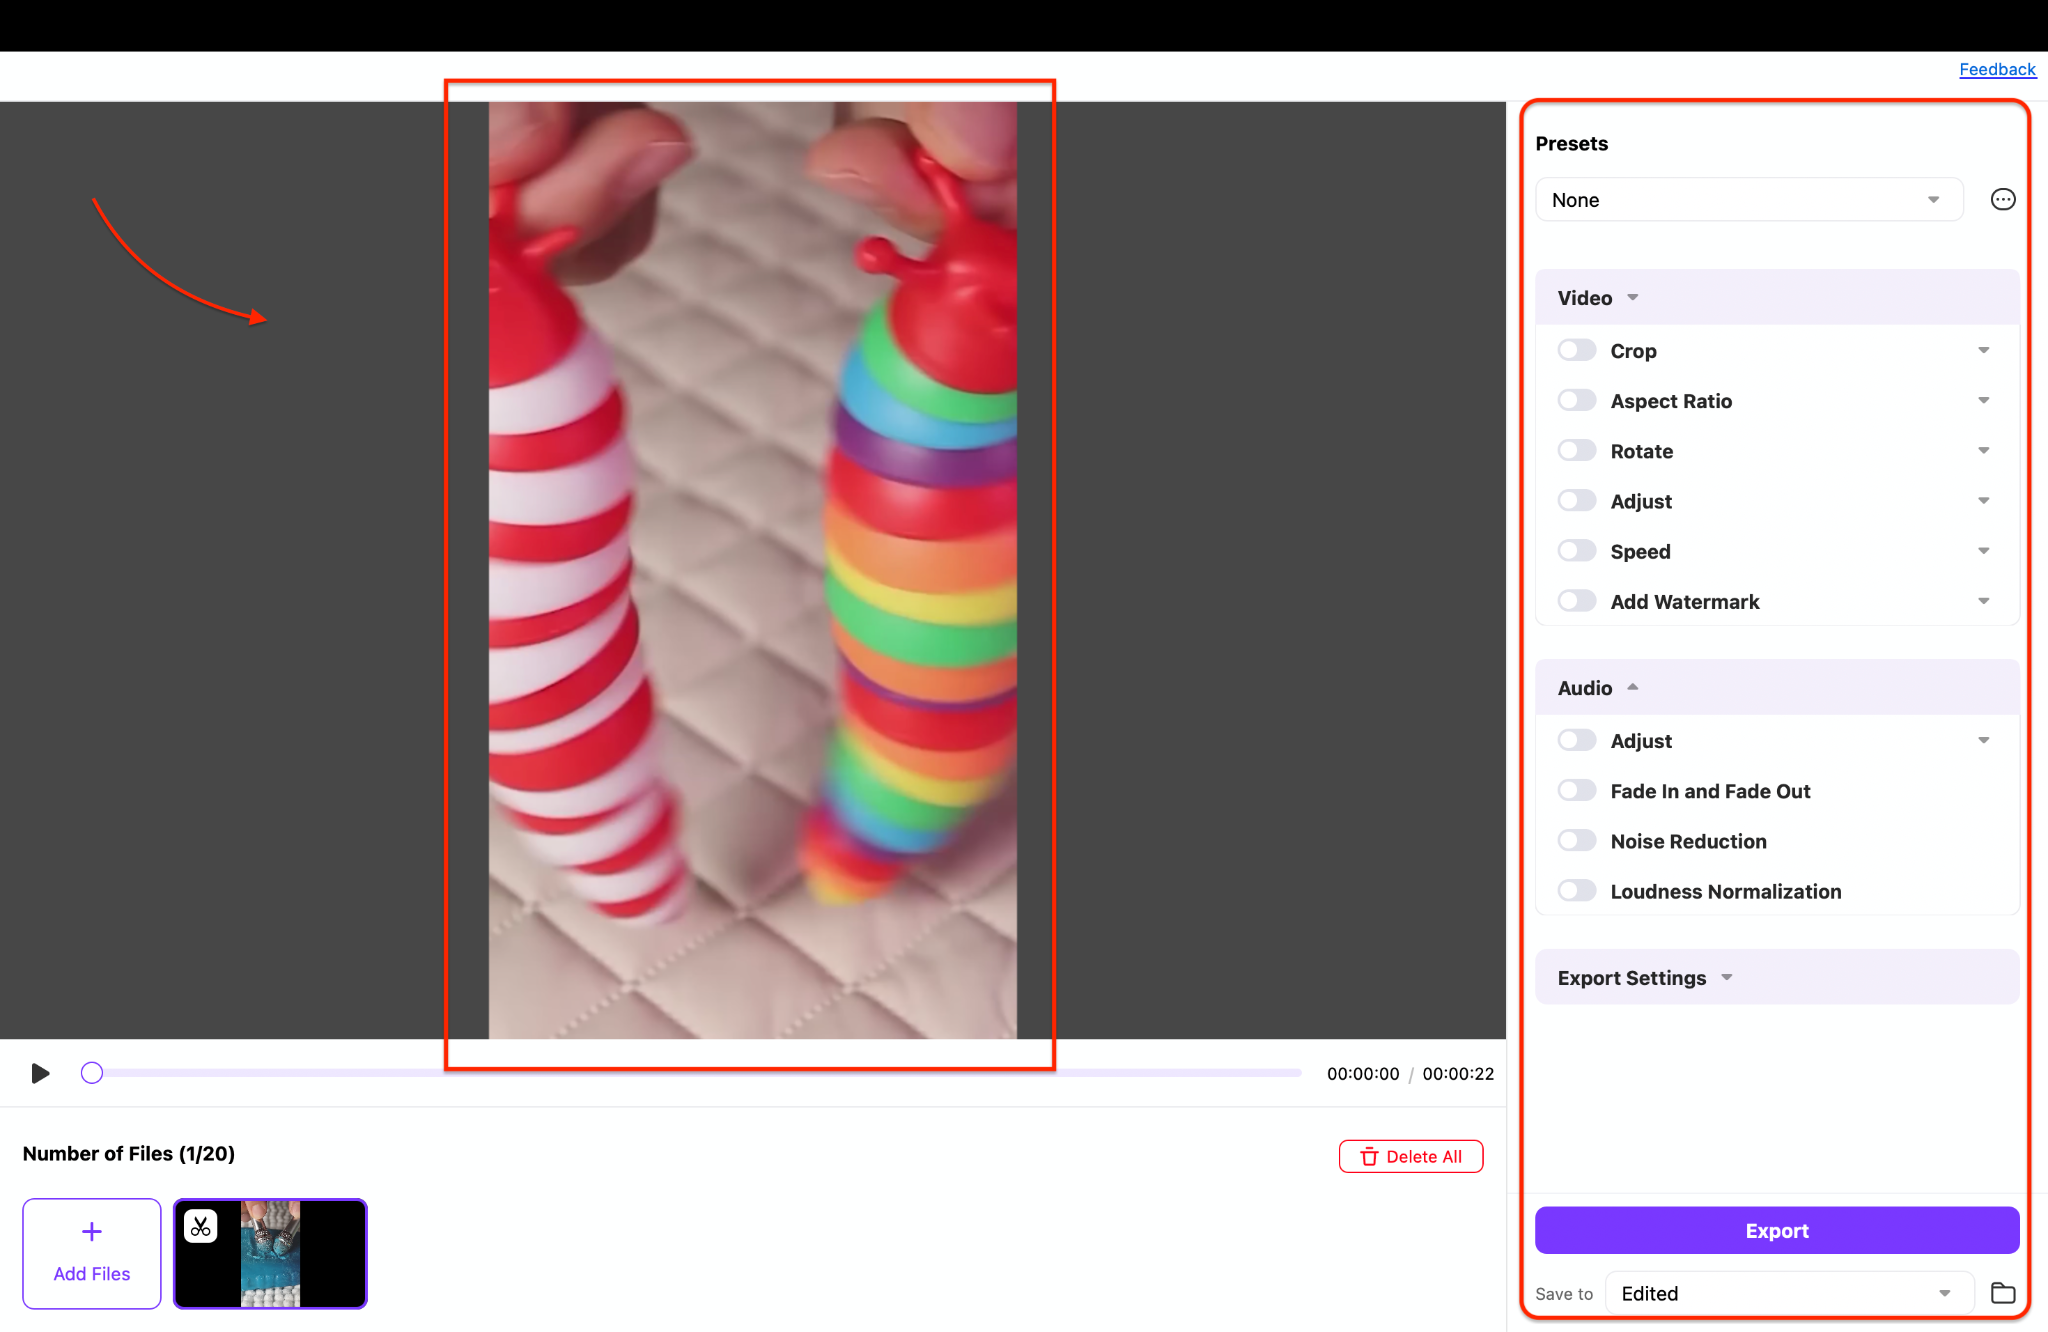Click the scissors icon on the video thumbnail
Screen dimensions: 2048x1332
click(200, 1225)
